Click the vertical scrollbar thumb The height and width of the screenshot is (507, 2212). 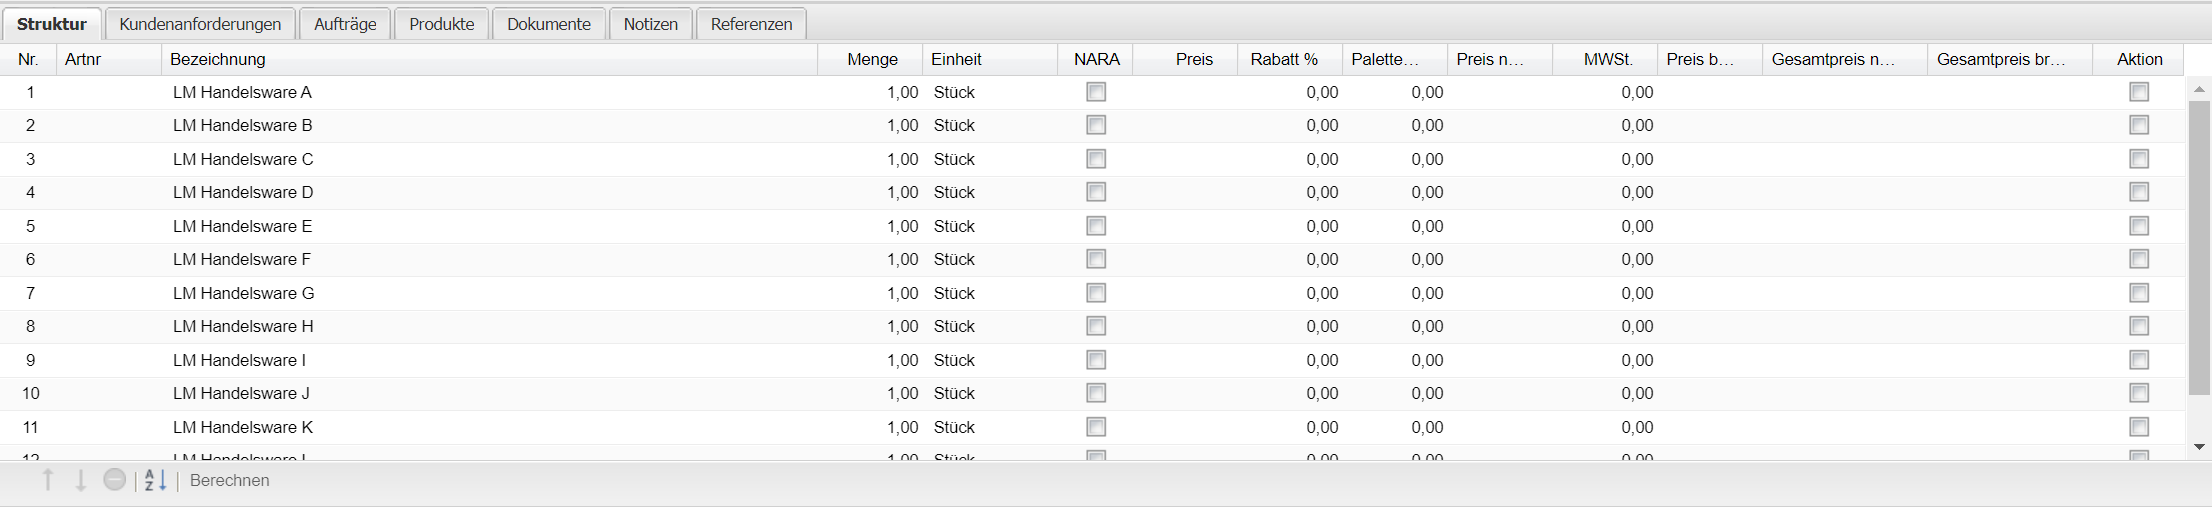coord(2199,245)
